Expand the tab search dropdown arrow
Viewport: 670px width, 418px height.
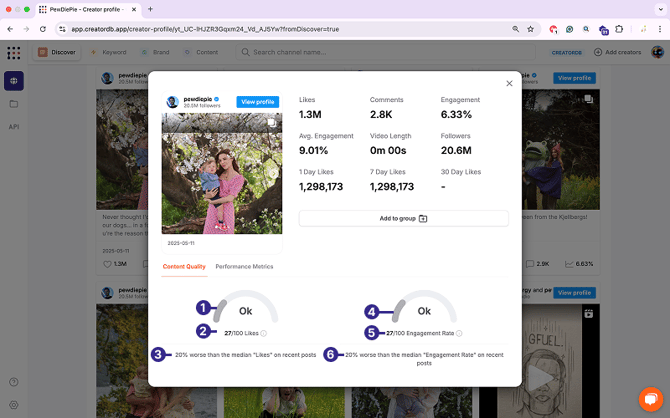click(661, 9)
